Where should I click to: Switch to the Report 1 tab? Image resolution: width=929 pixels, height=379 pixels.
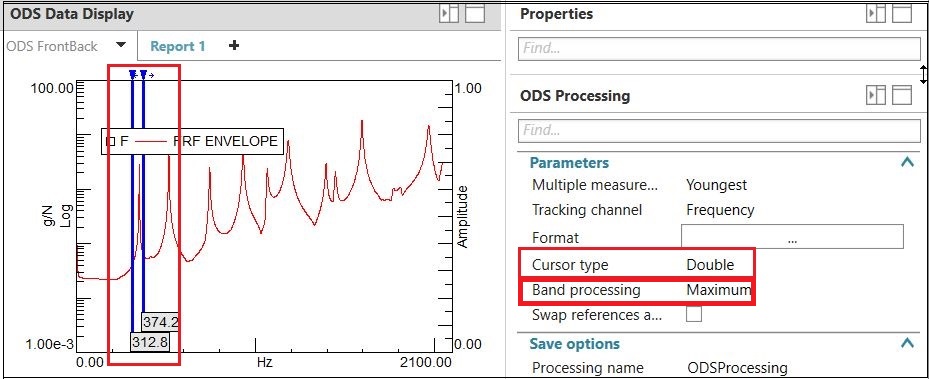tap(178, 46)
